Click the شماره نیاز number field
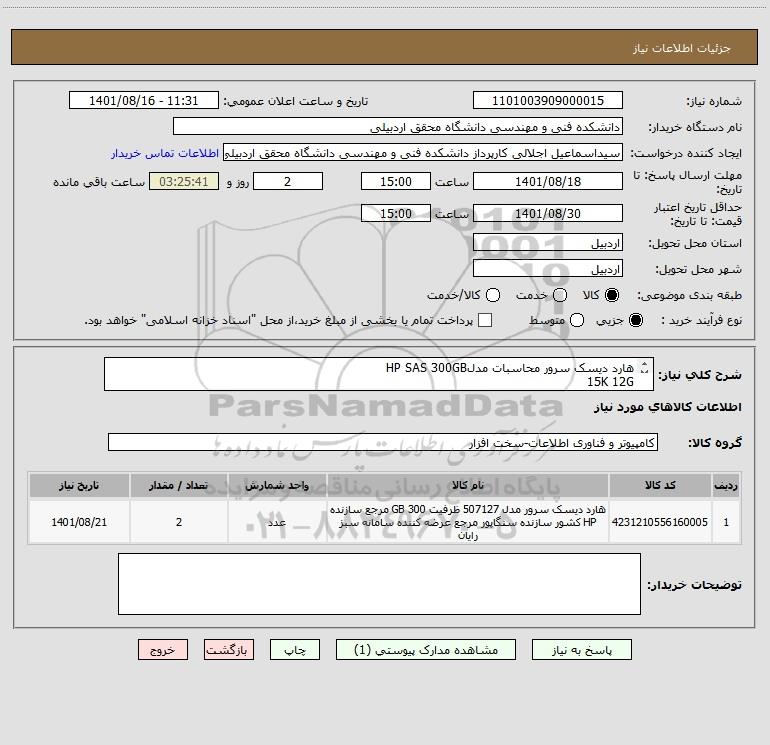 tap(548, 101)
